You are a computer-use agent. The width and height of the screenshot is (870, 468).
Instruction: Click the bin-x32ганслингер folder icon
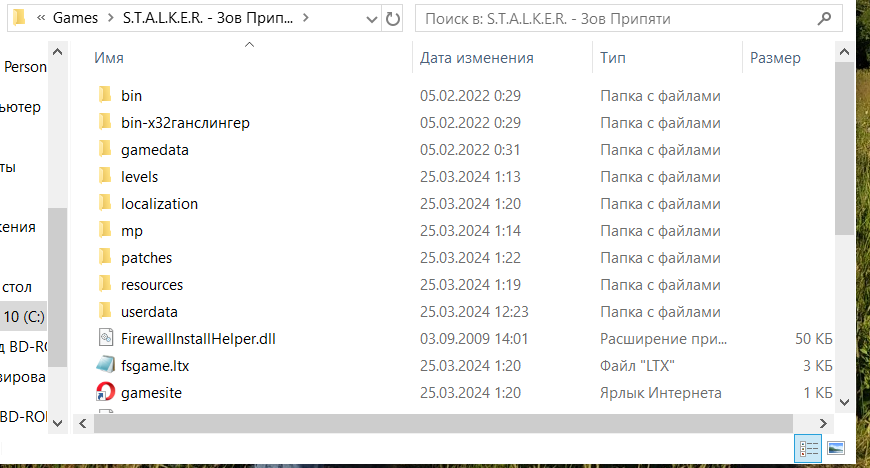(x=106, y=123)
